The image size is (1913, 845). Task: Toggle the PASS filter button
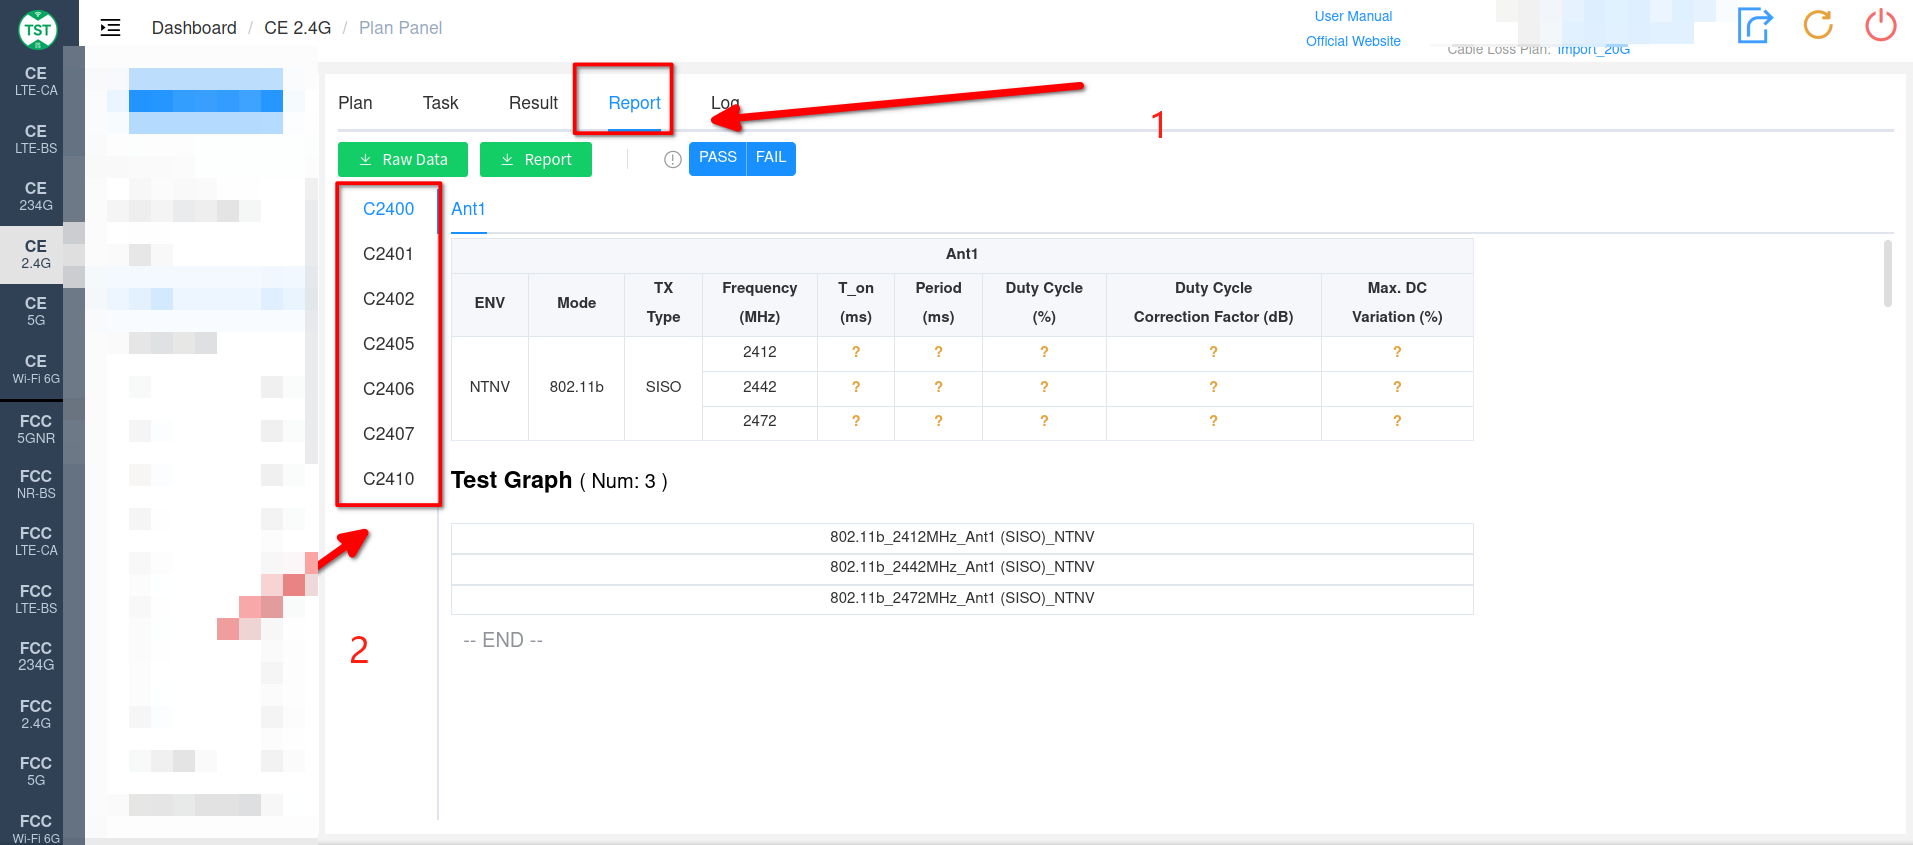pyautogui.click(x=717, y=158)
